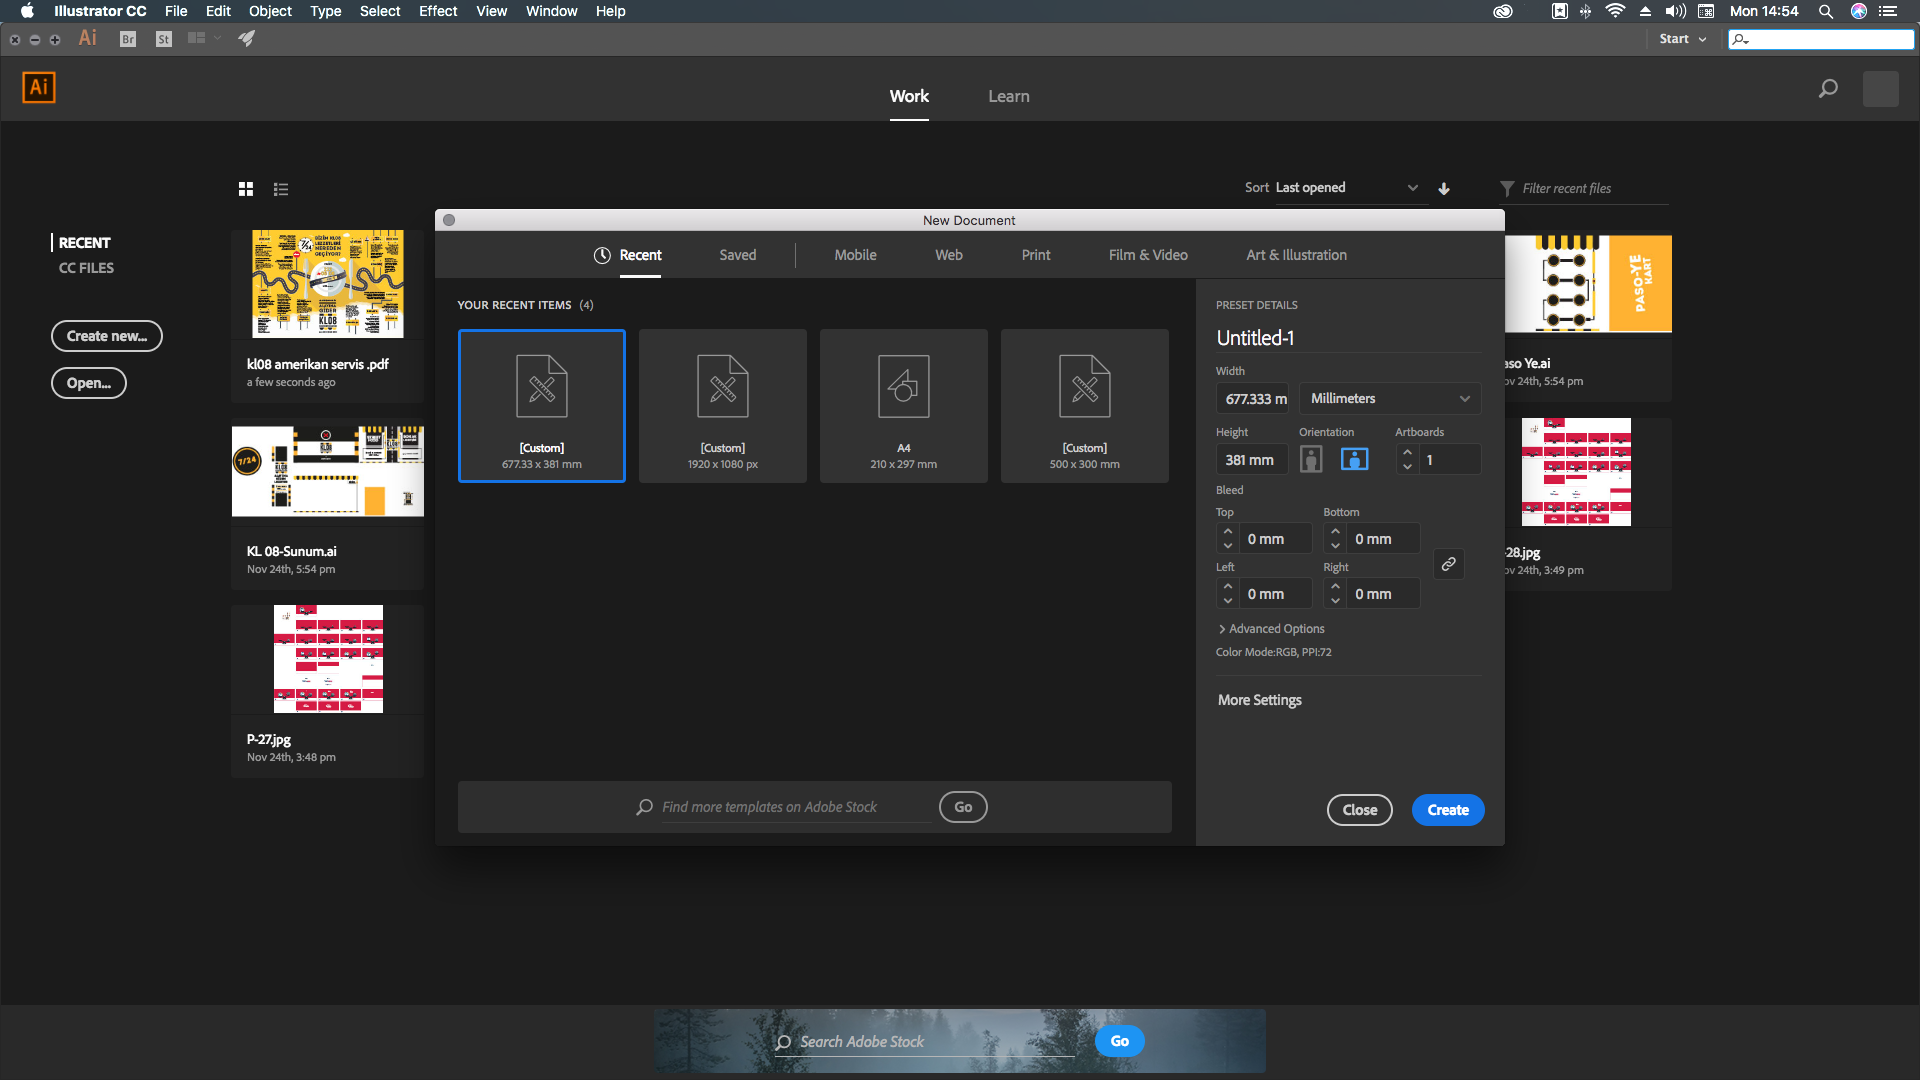
Task: Click the blue Go button for Adobe Stock
Action: [1120, 1041]
